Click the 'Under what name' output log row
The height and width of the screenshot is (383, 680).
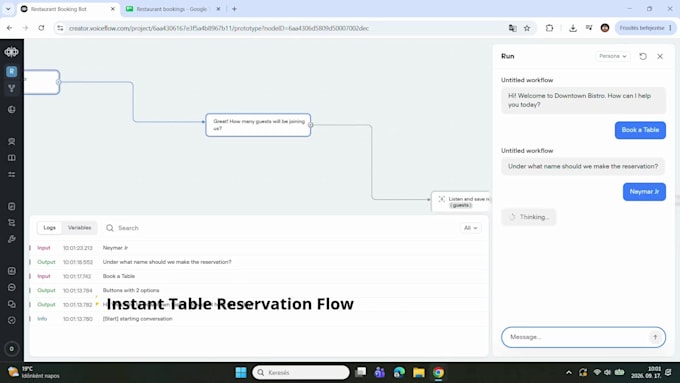(258, 262)
